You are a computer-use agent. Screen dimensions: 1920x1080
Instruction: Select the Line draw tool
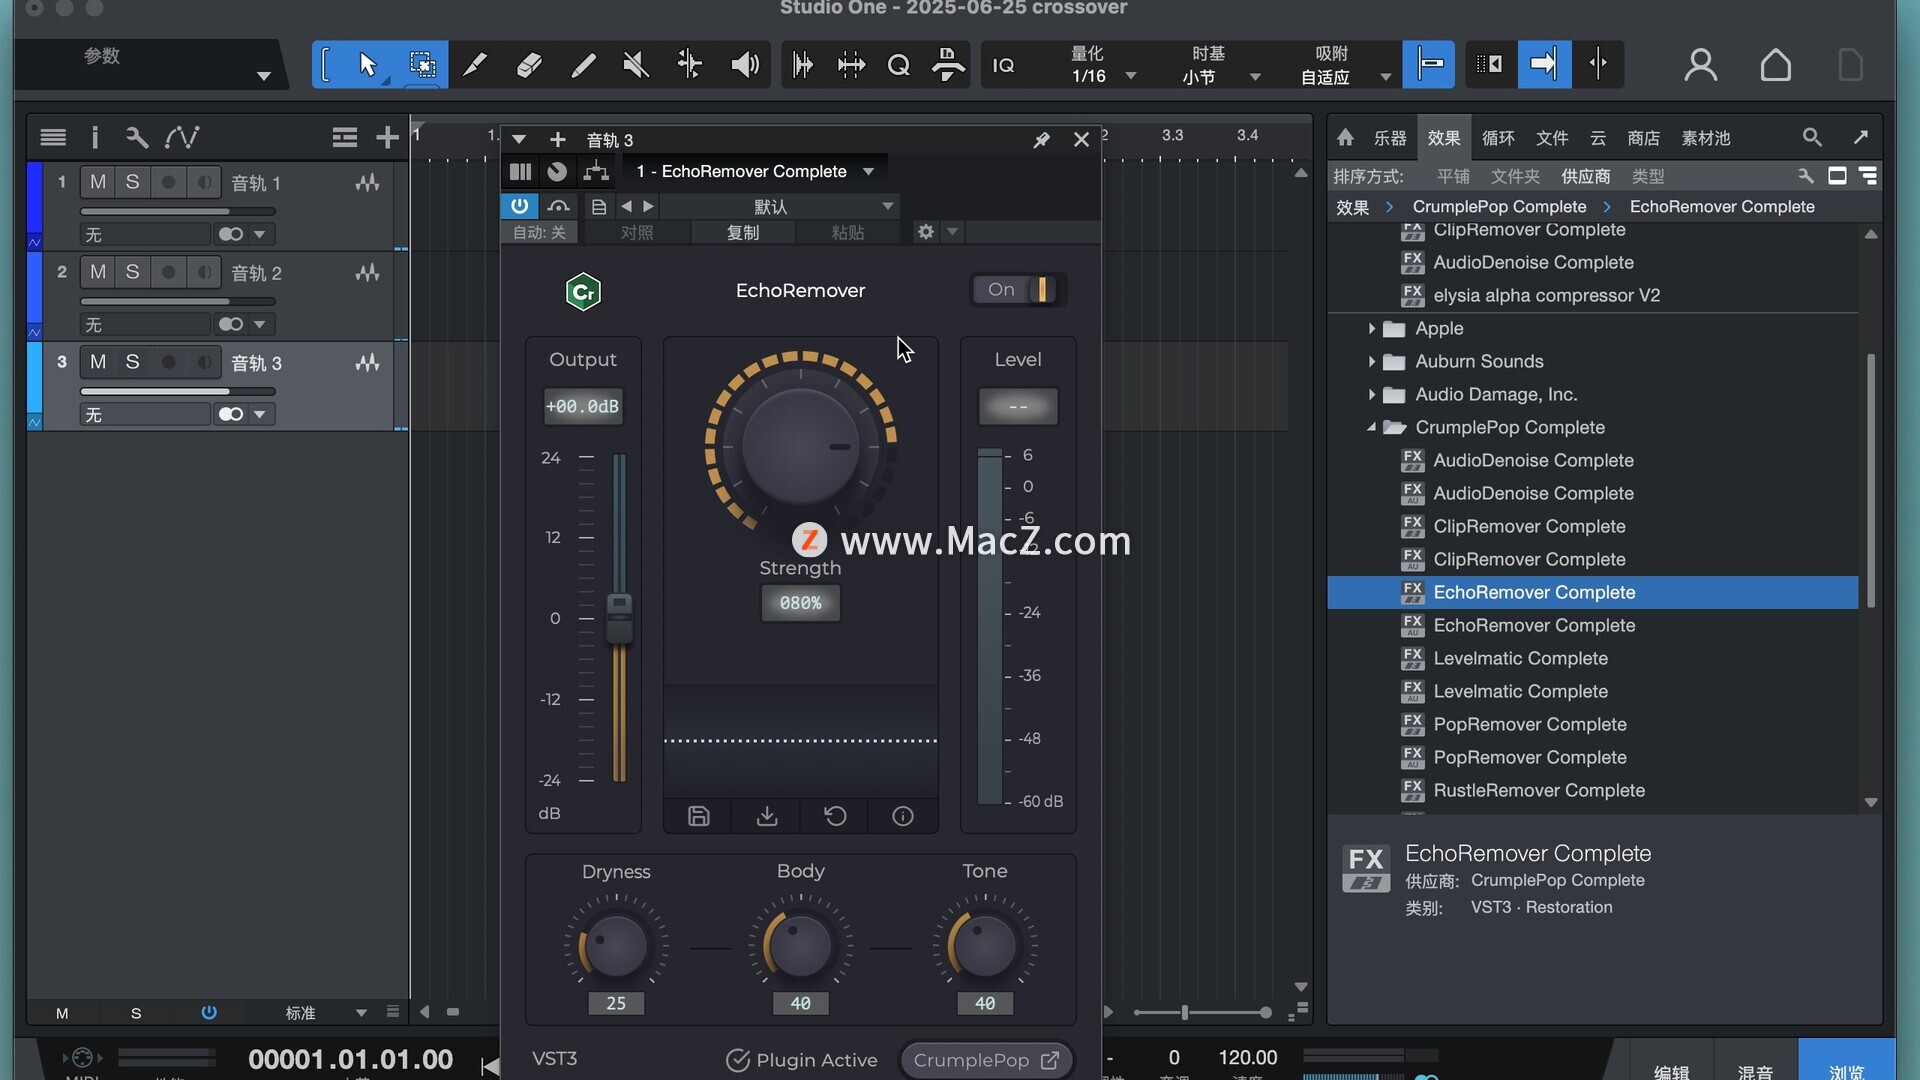(x=583, y=65)
